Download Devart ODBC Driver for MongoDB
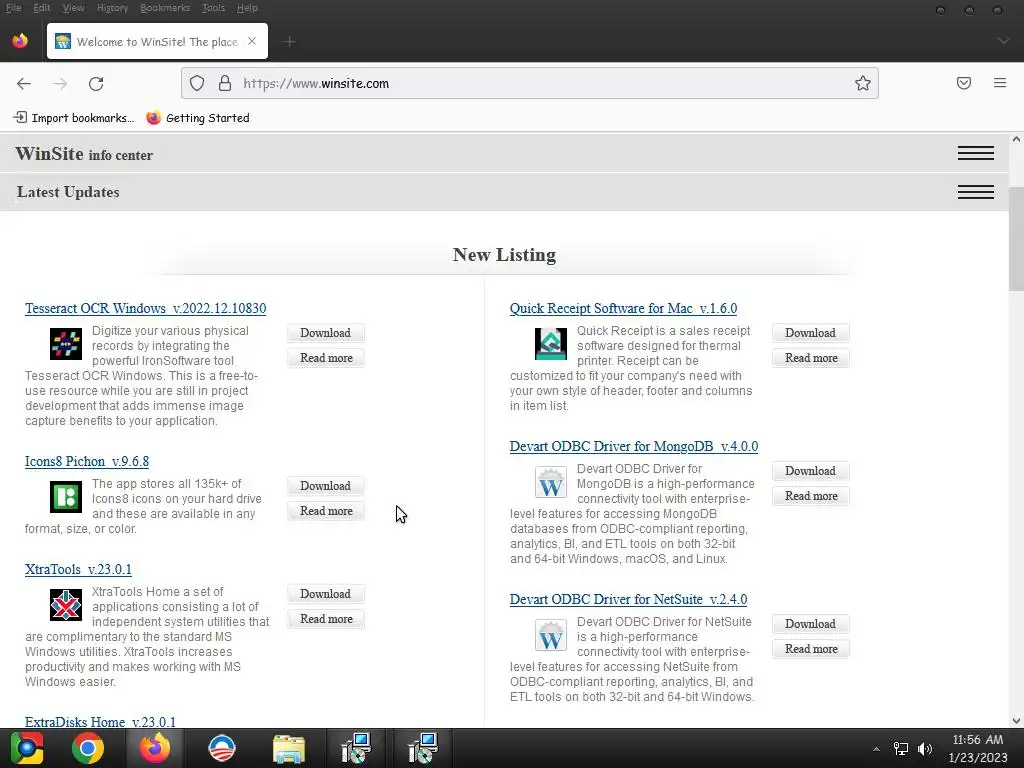 (x=810, y=471)
